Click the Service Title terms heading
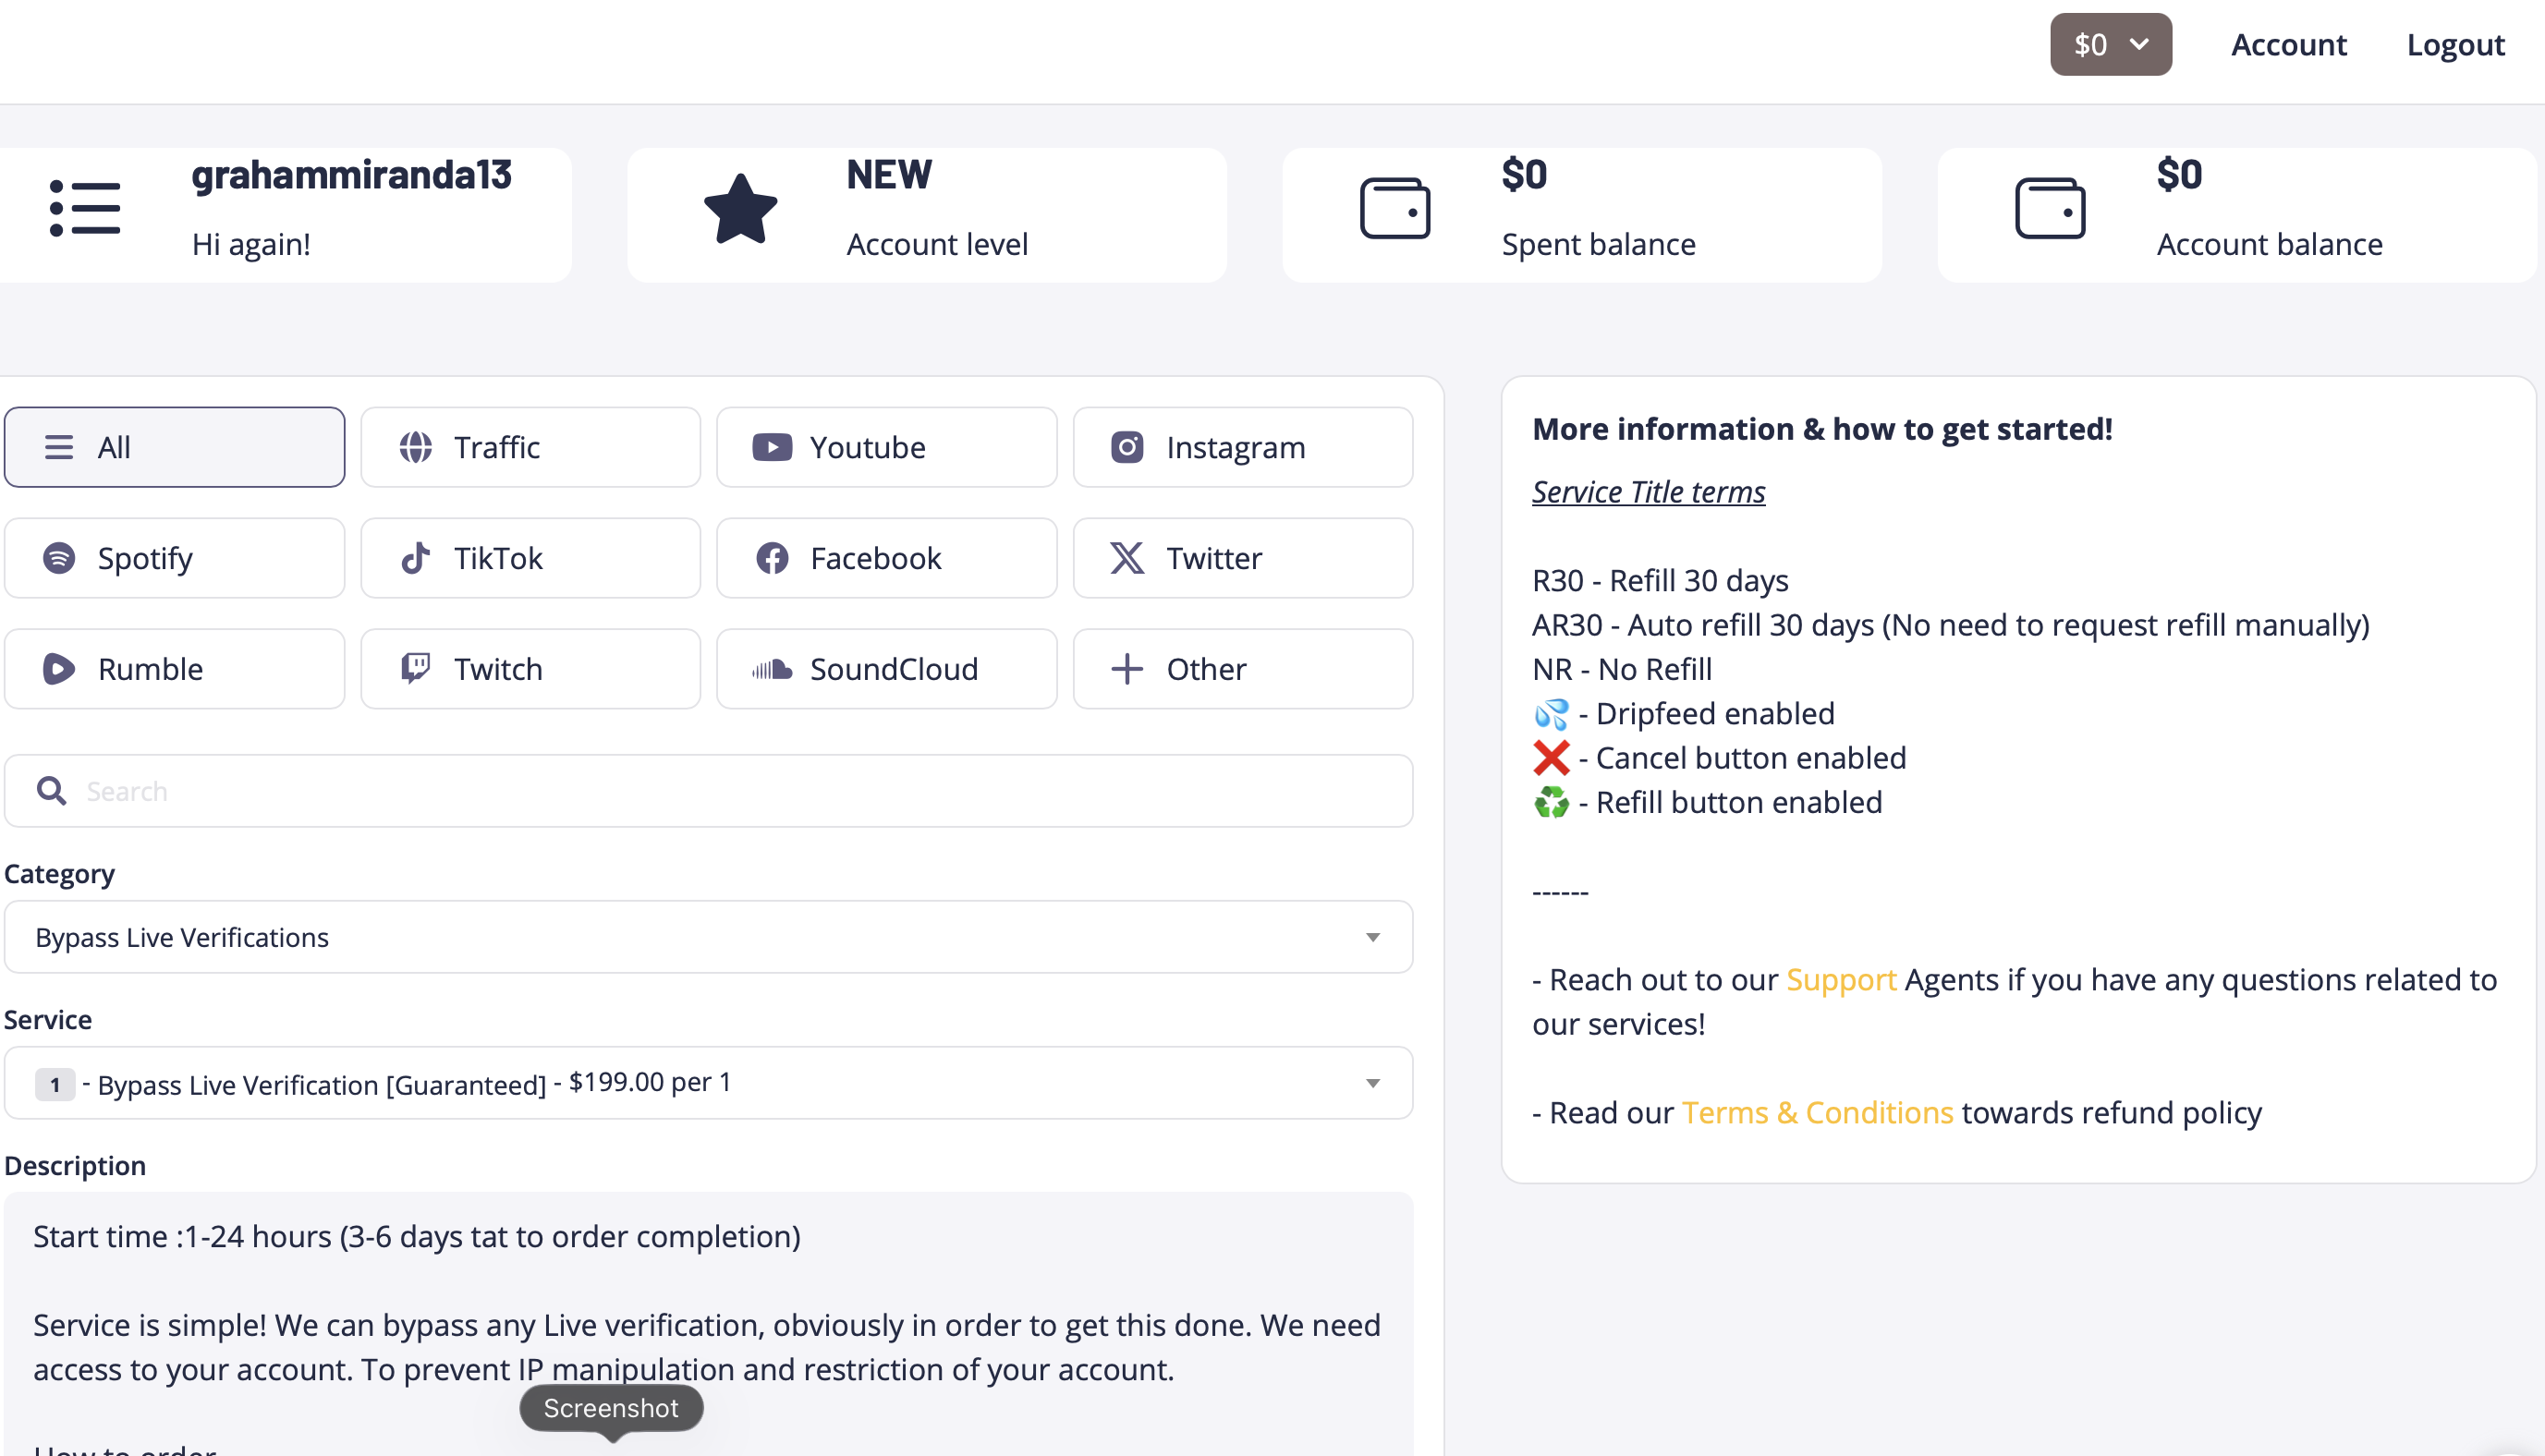This screenshot has height=1456, width=2545. pos(1649,492)
